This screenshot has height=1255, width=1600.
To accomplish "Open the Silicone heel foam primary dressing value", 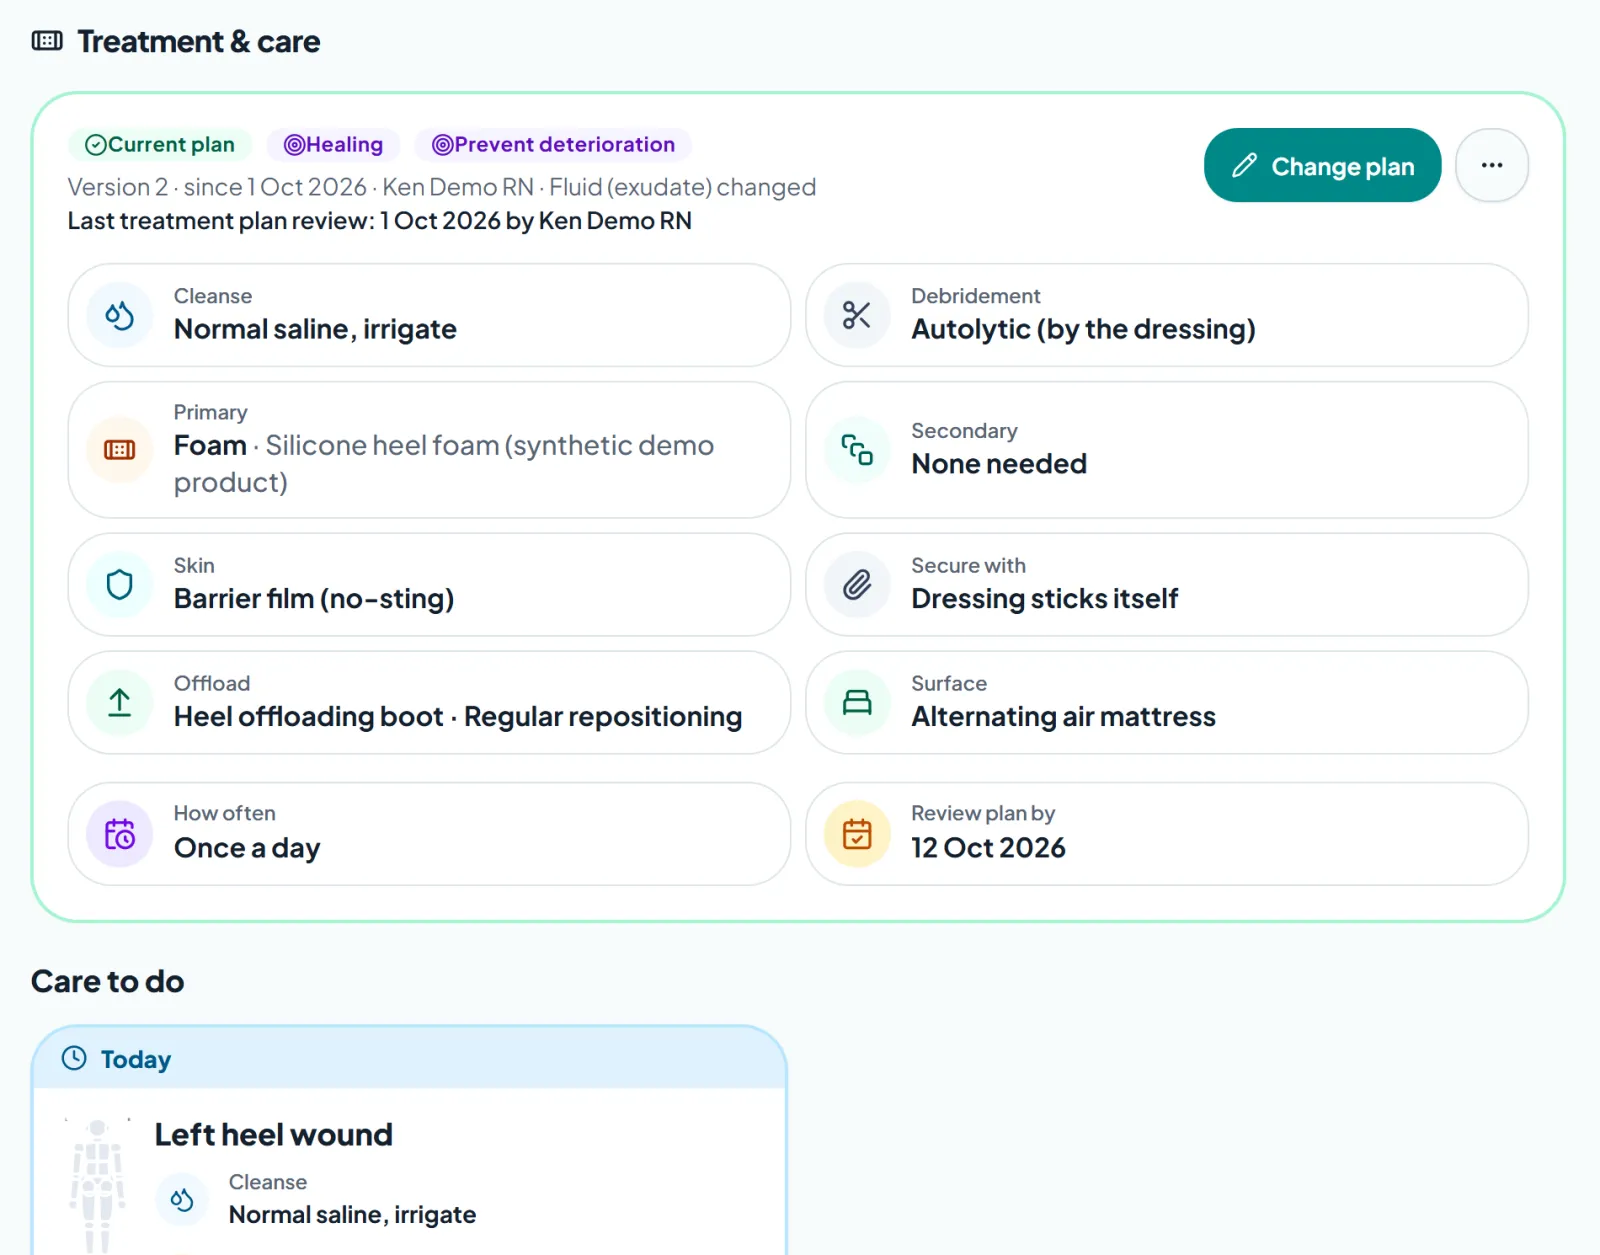I will pyautogui.click(x=444, y=463).
